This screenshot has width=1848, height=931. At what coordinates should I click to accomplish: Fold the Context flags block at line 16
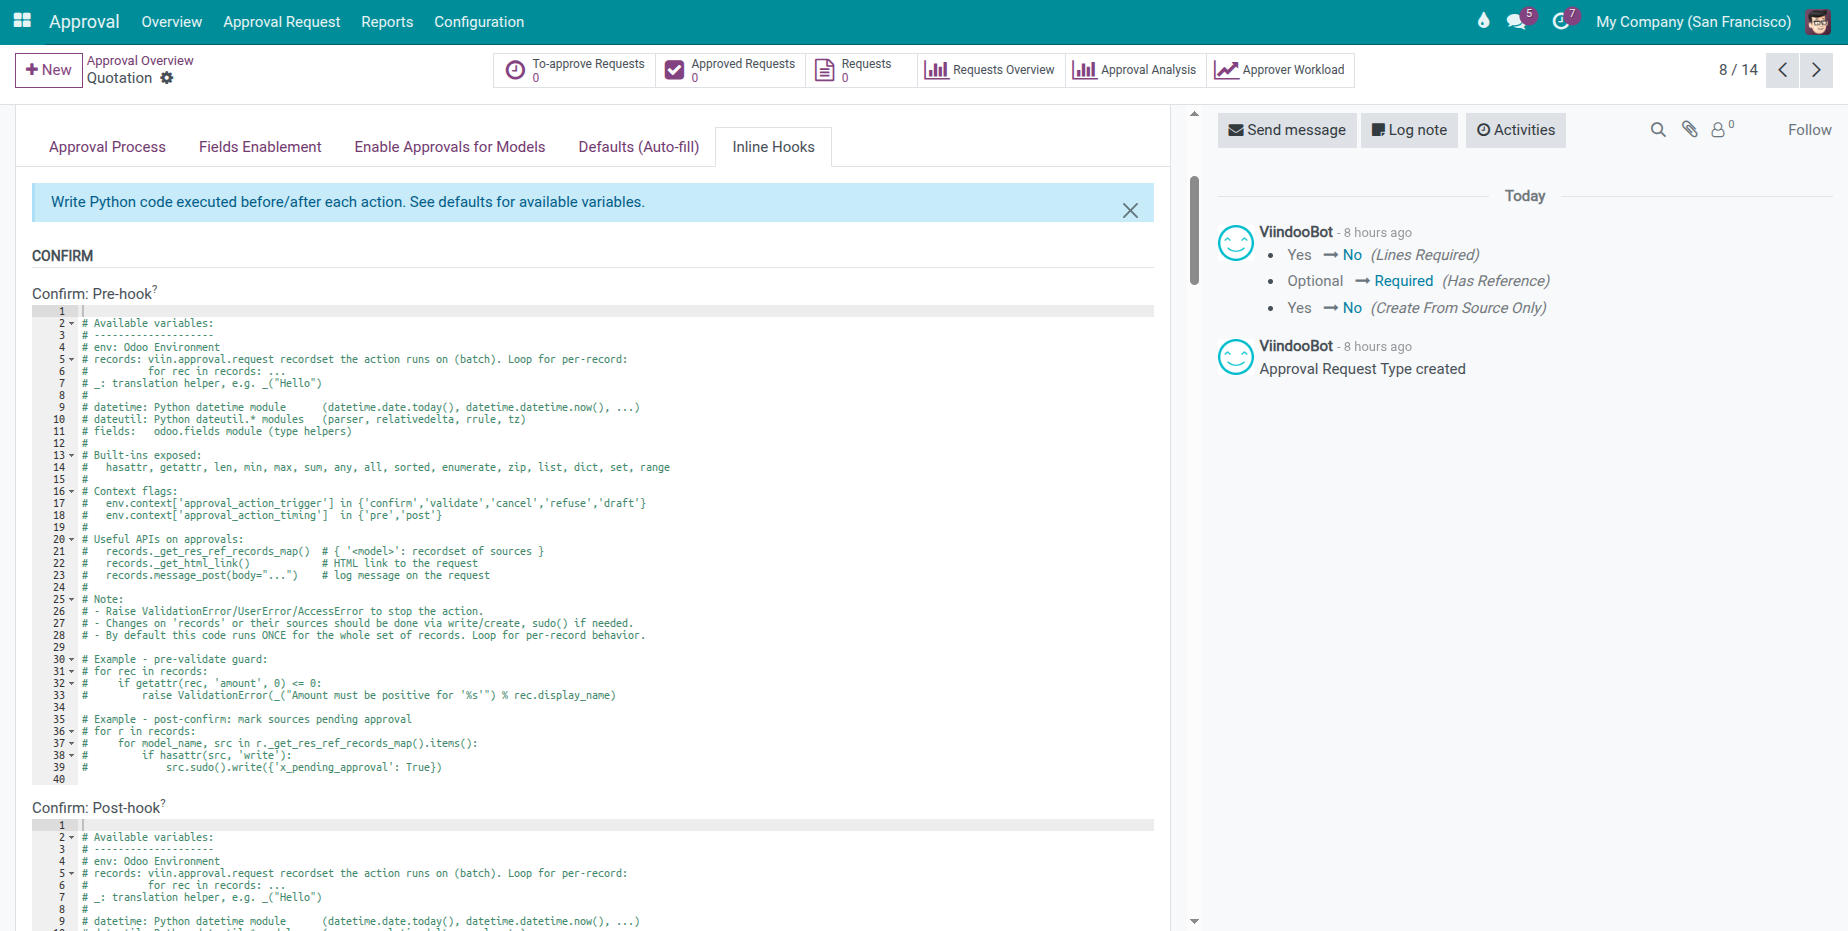[x=70, y=491]
